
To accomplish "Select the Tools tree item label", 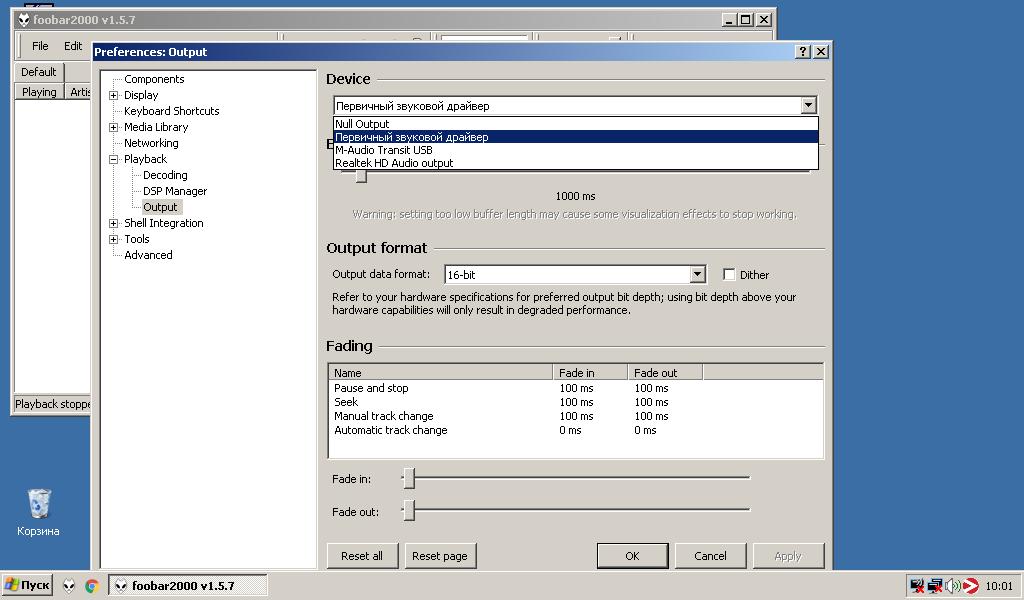I will pyautogui.click(x=136, y=239).
